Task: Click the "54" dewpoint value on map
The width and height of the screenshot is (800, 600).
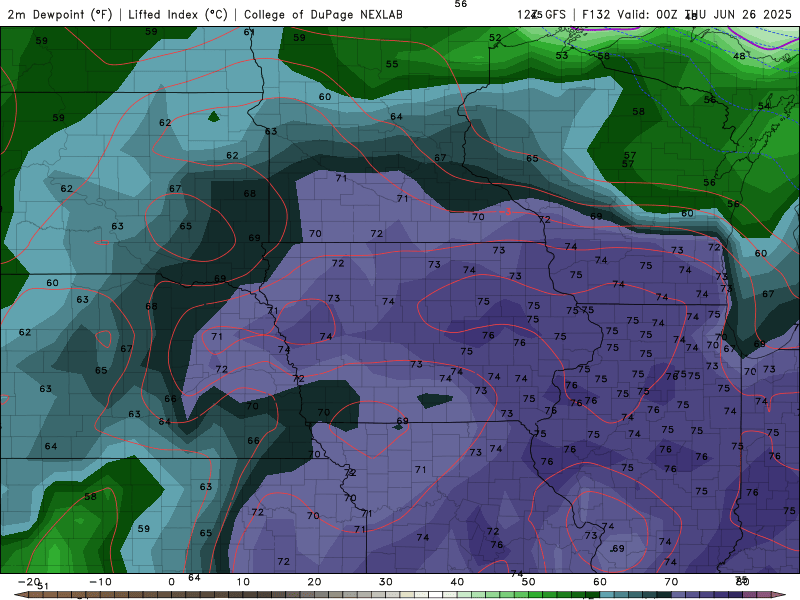Action: coord(764,106)
